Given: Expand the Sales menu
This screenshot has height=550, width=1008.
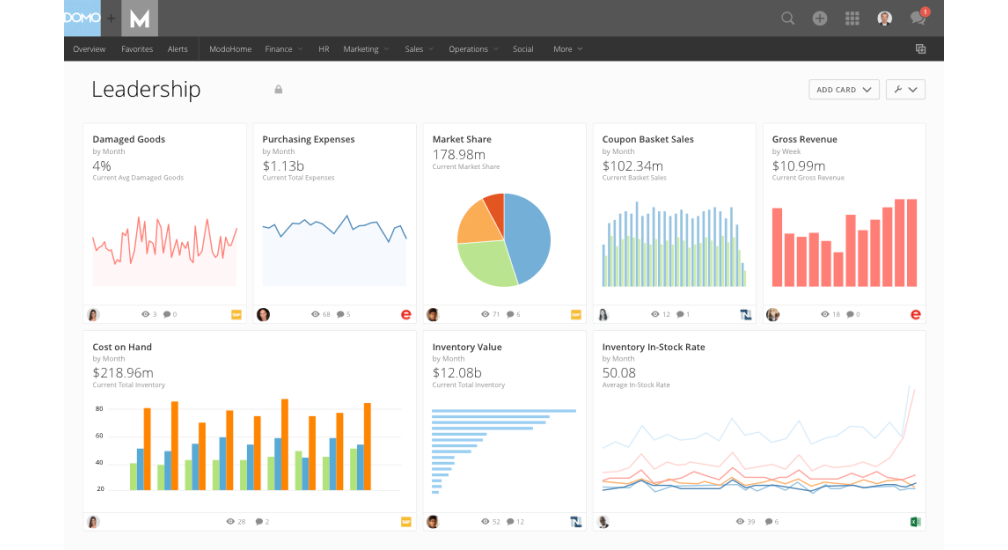Looking at the screenshot, I should click(419, 49).
